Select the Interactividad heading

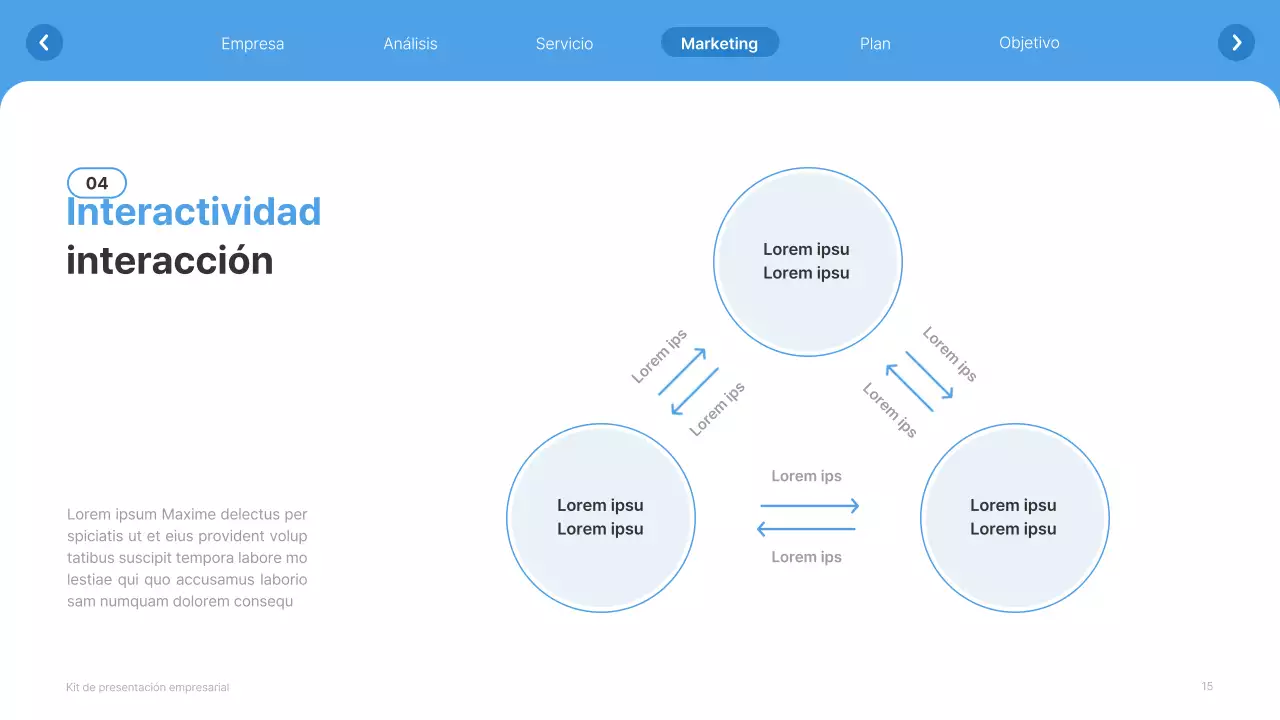pyautogui.click(x=193, y=211)
